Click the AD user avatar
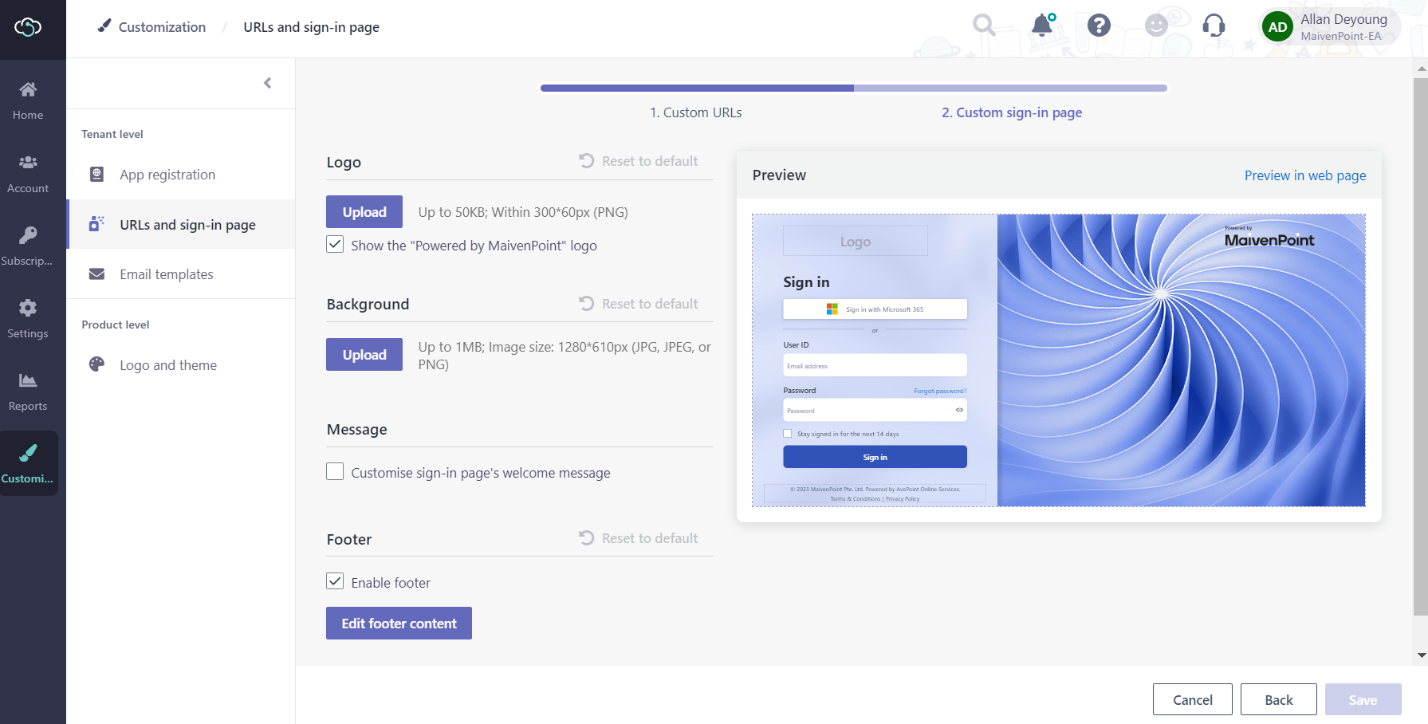Screen dimensions: 1428x724 [1277, 27]
